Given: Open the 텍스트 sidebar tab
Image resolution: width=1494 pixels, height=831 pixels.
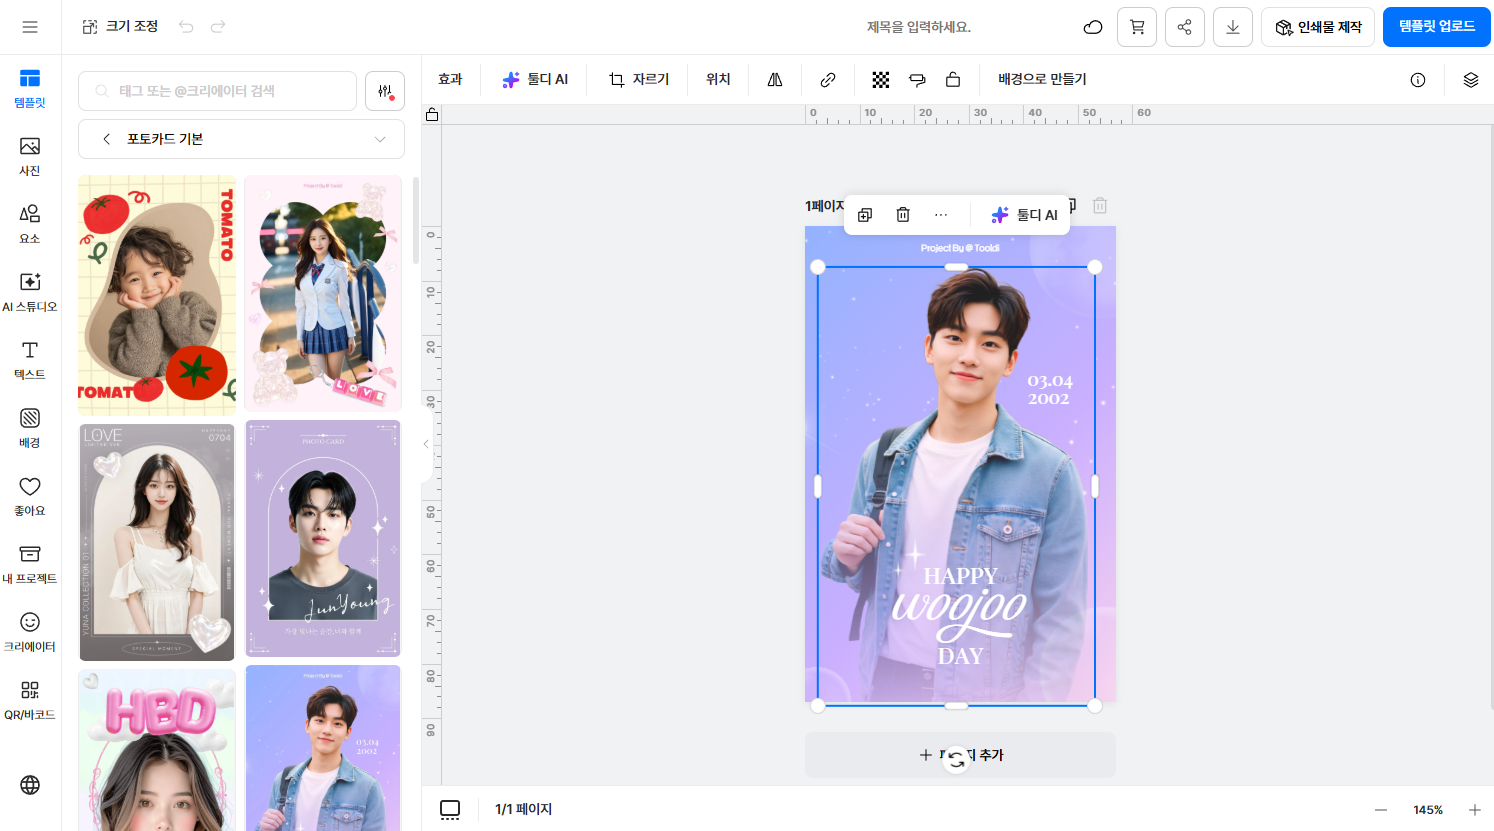Looking at the screenshot, I should 30,360.
